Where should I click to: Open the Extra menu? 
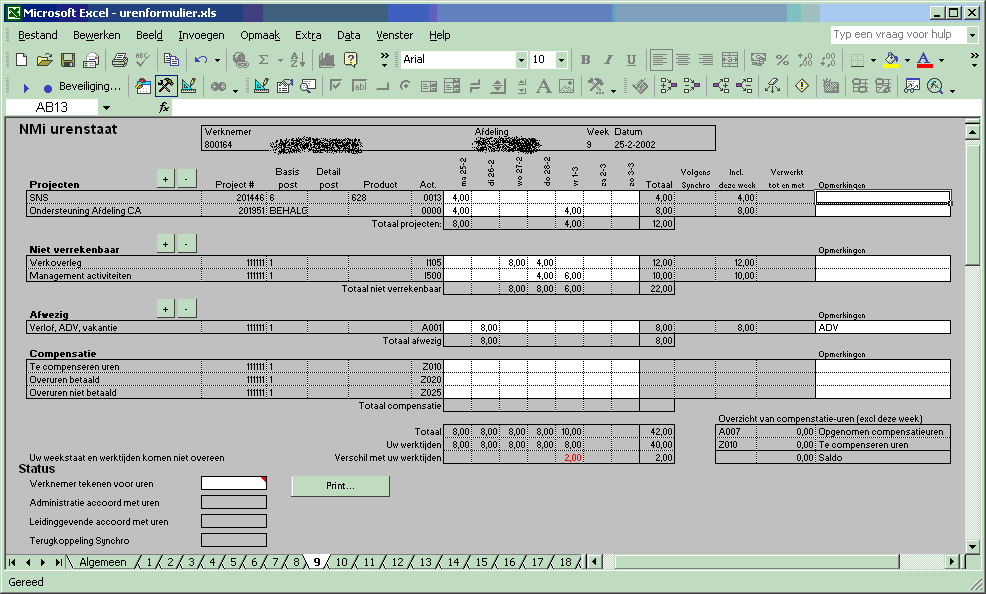[x=308, y=35]
